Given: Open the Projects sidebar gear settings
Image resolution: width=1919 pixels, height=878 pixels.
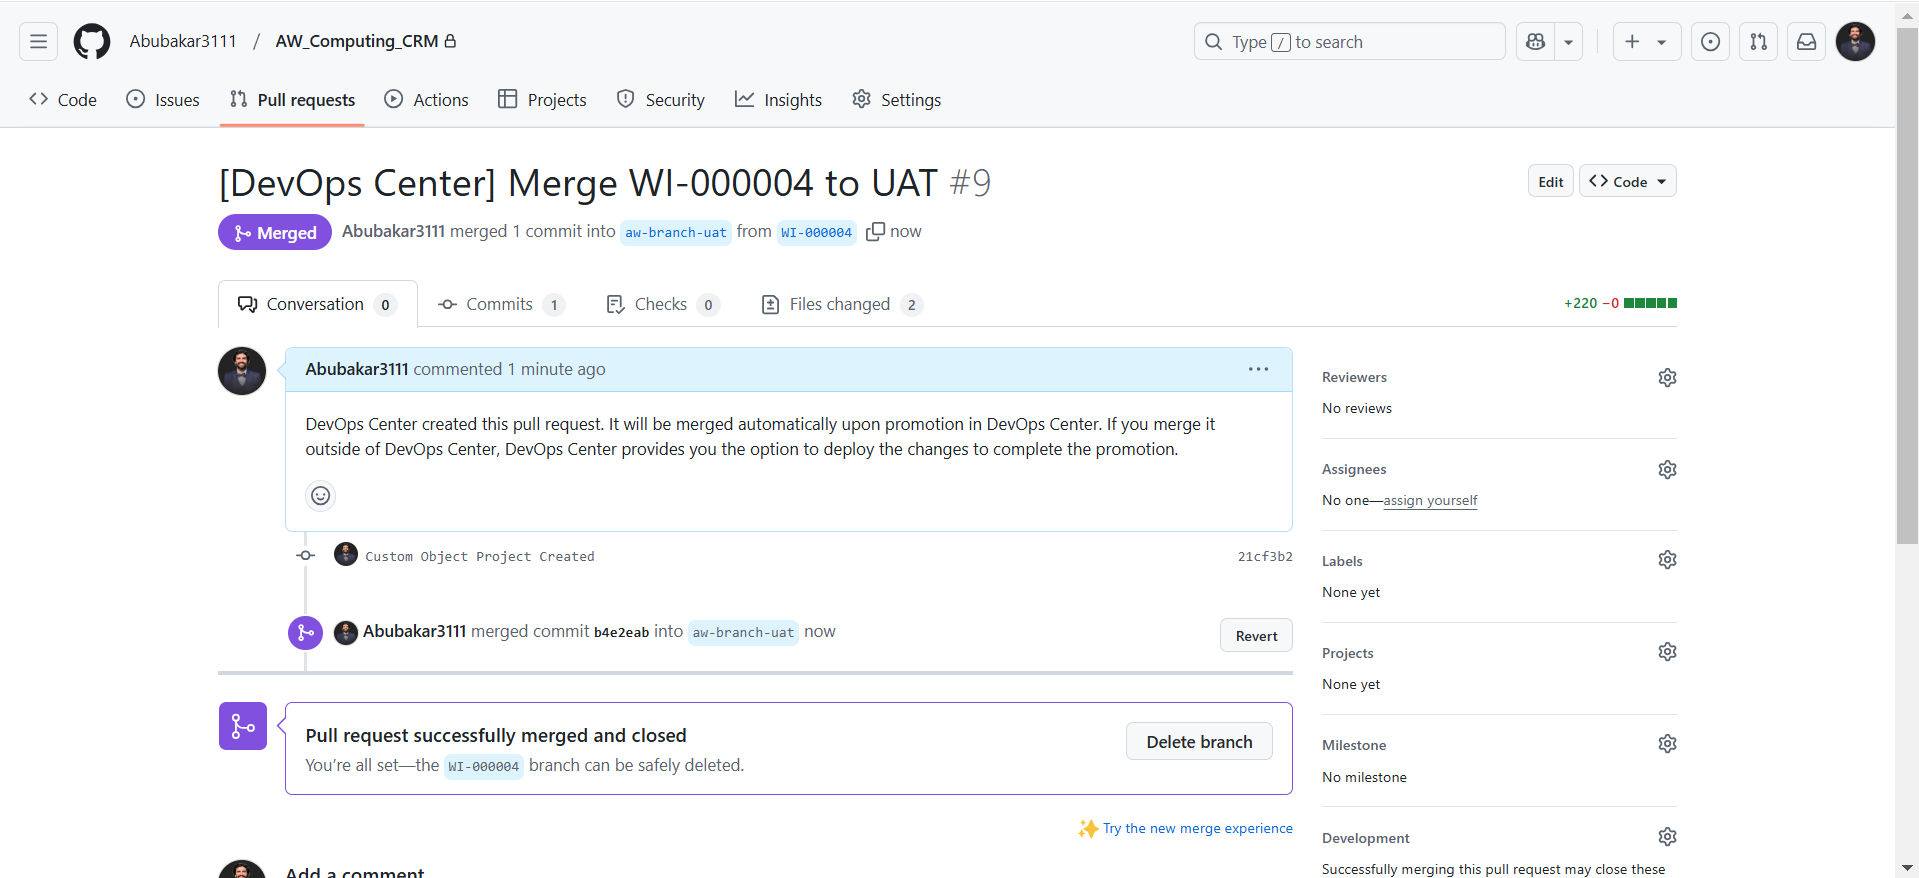Looking at the screenshot, I should click(x=1667, y=651).
